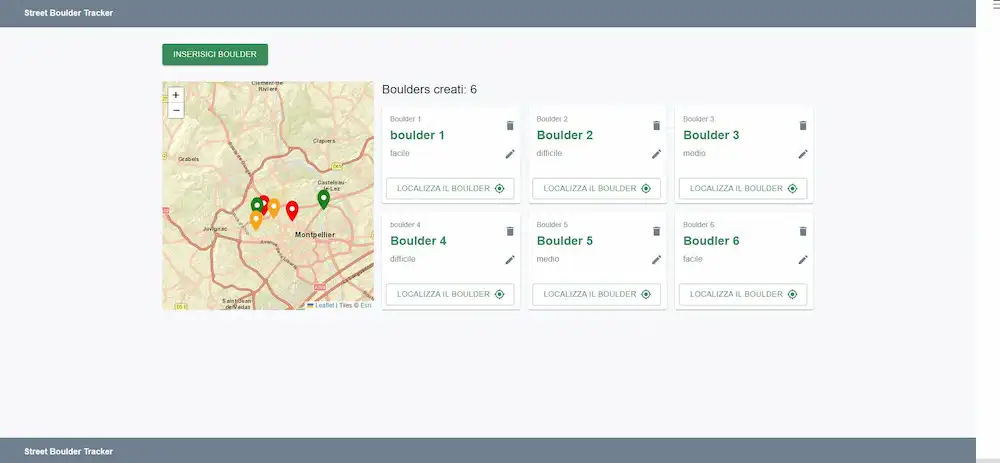Click the Street Boulder Tracker header title

click(69, 13)
